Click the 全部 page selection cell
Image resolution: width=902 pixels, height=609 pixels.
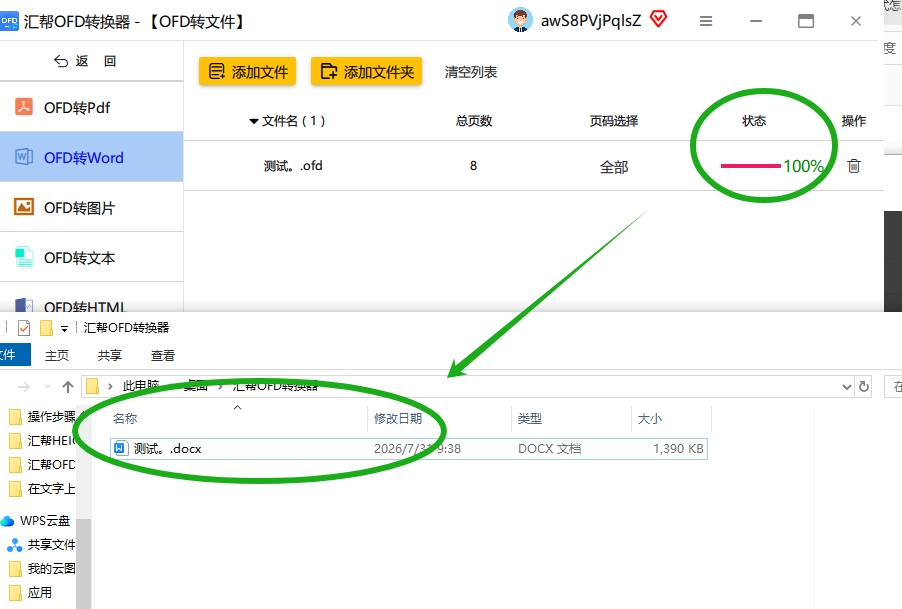pos(614,167)
